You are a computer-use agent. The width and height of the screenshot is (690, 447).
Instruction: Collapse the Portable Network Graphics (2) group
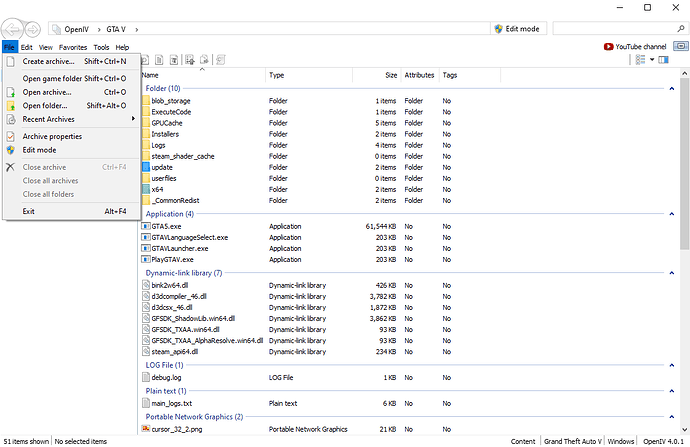point(672,417)
